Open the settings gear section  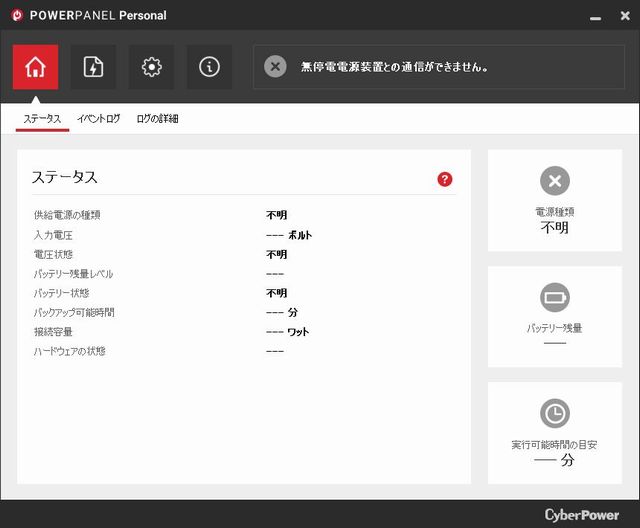coord(151,67)
